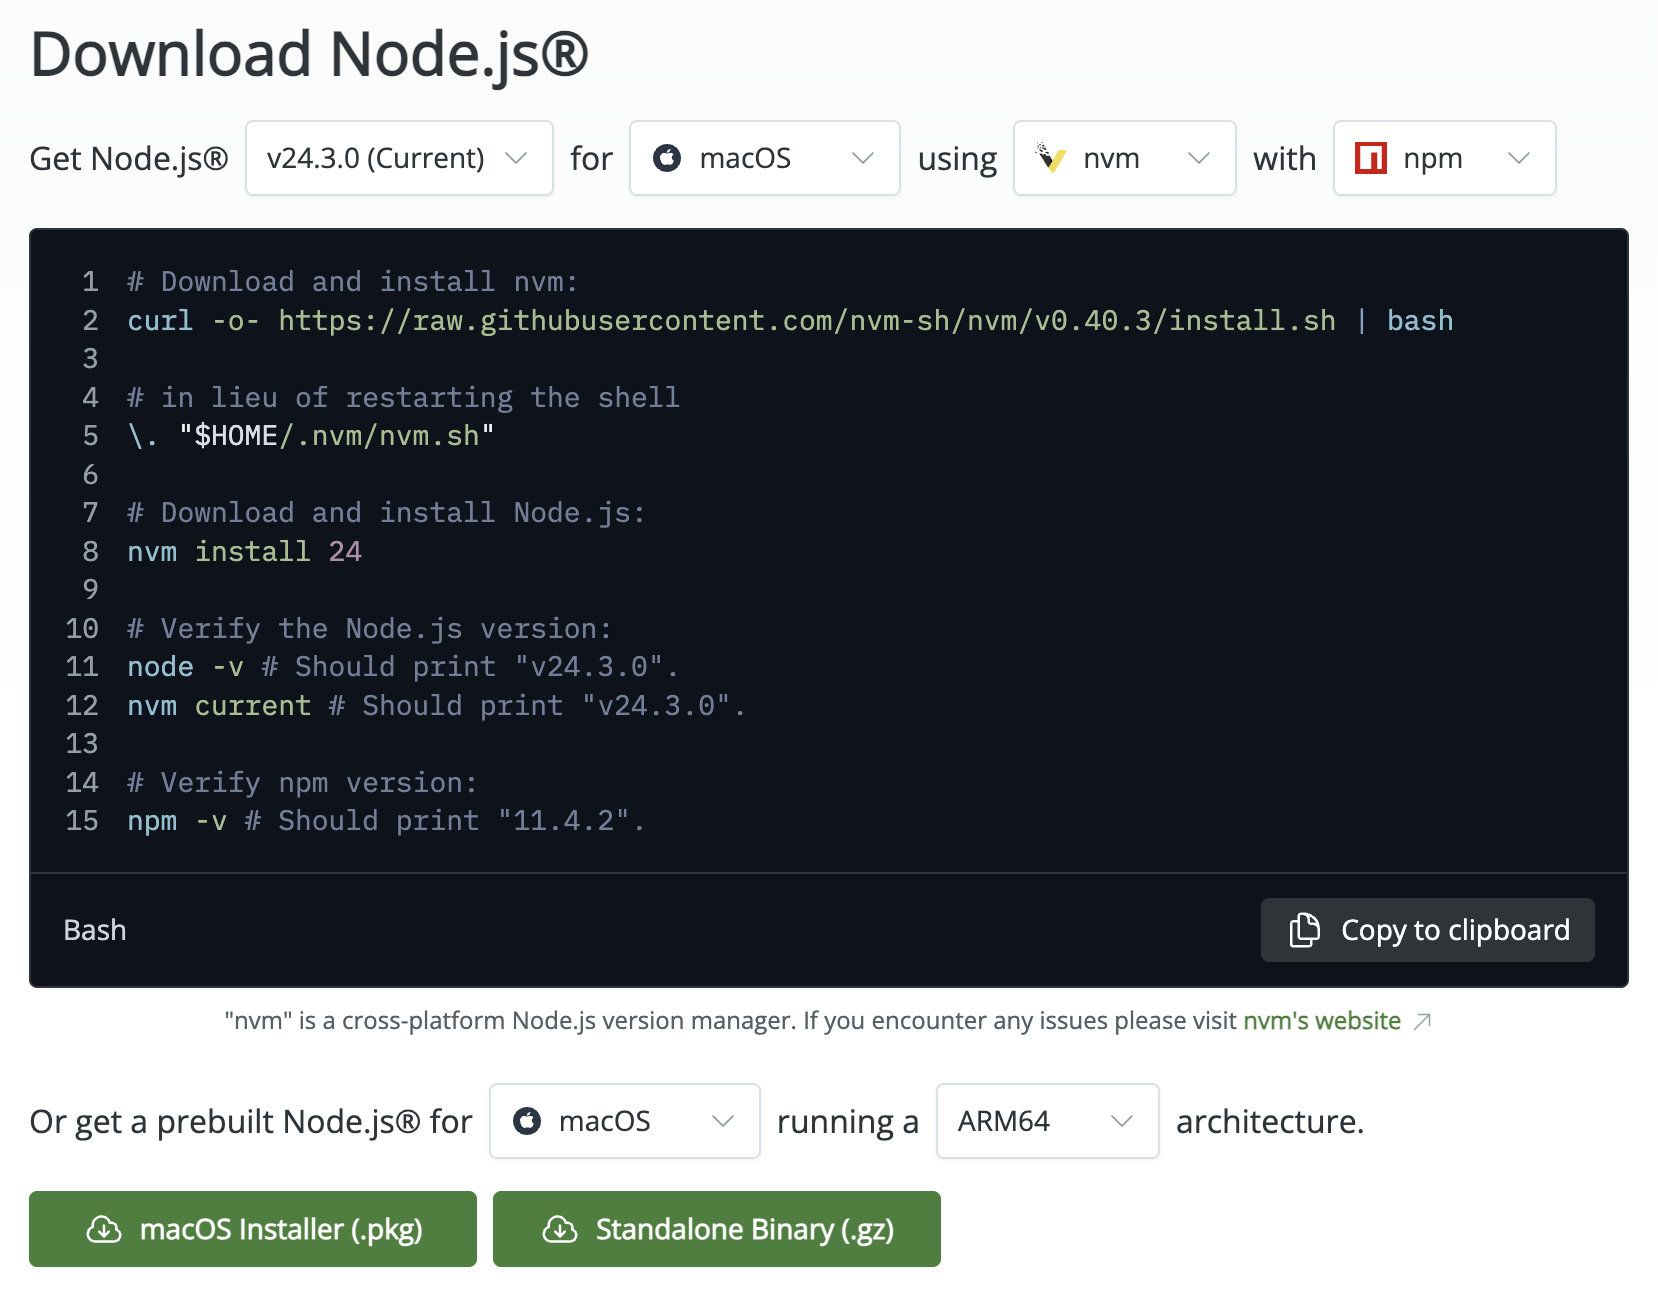Image resolution: width=1658 pixels, height=1300 pixels.
Task: Download the macOS Installer (.pkg)
Action: coord(253,1229)
